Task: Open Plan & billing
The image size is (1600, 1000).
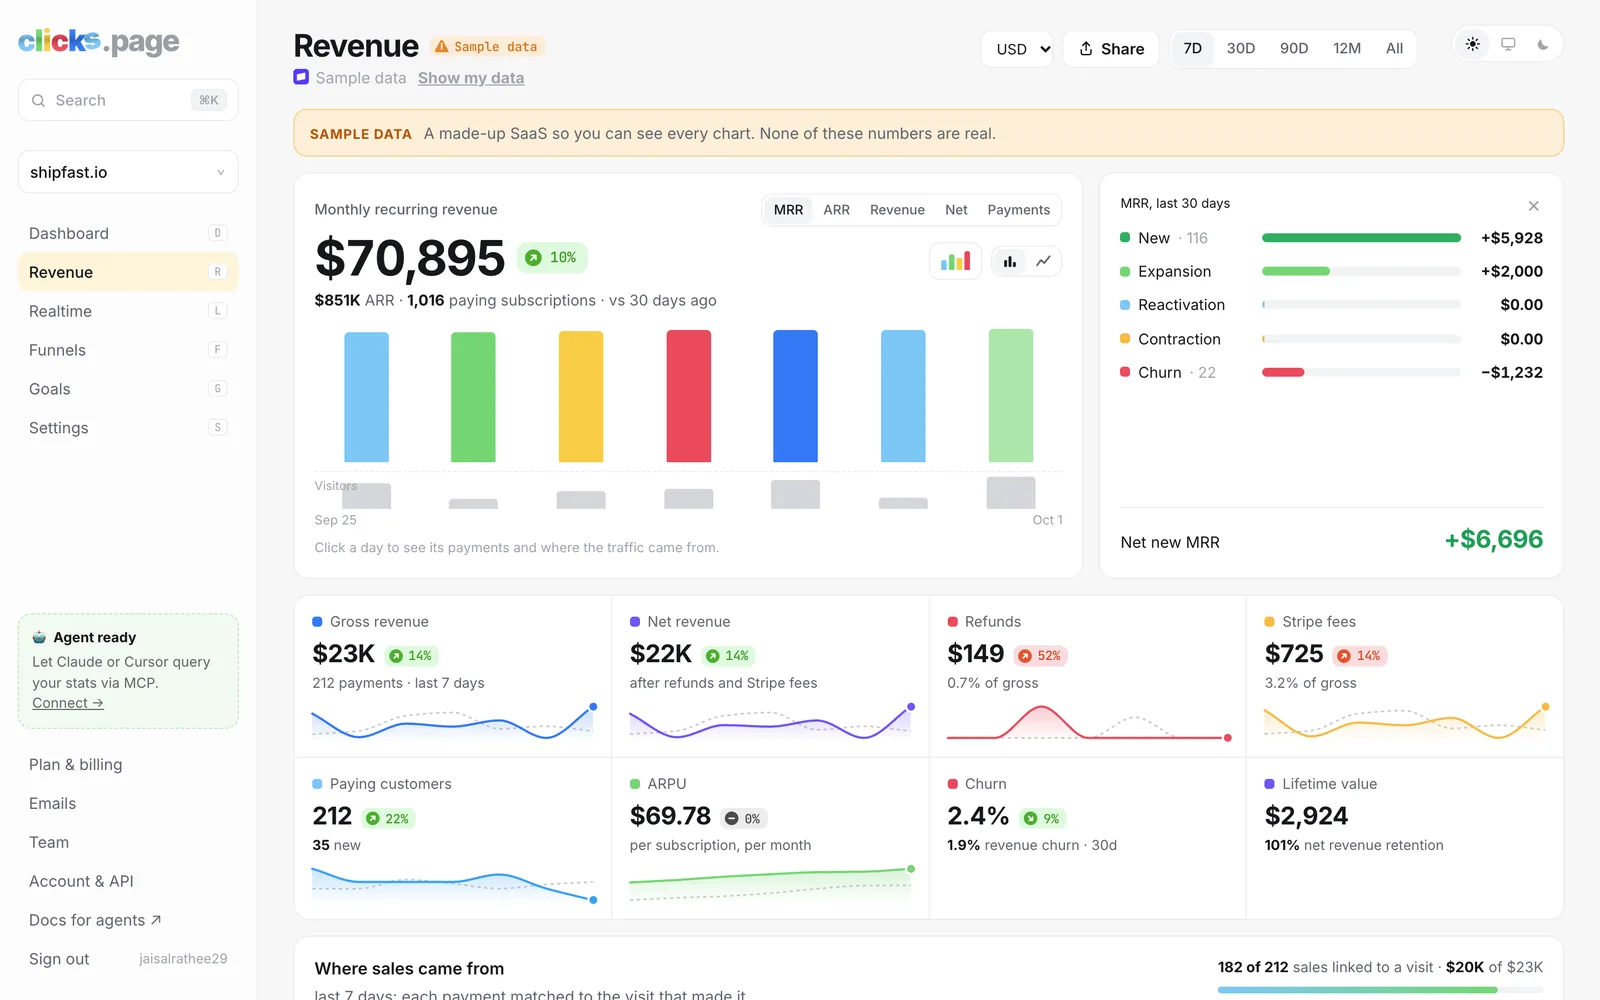Action: (x=76, y=764)
